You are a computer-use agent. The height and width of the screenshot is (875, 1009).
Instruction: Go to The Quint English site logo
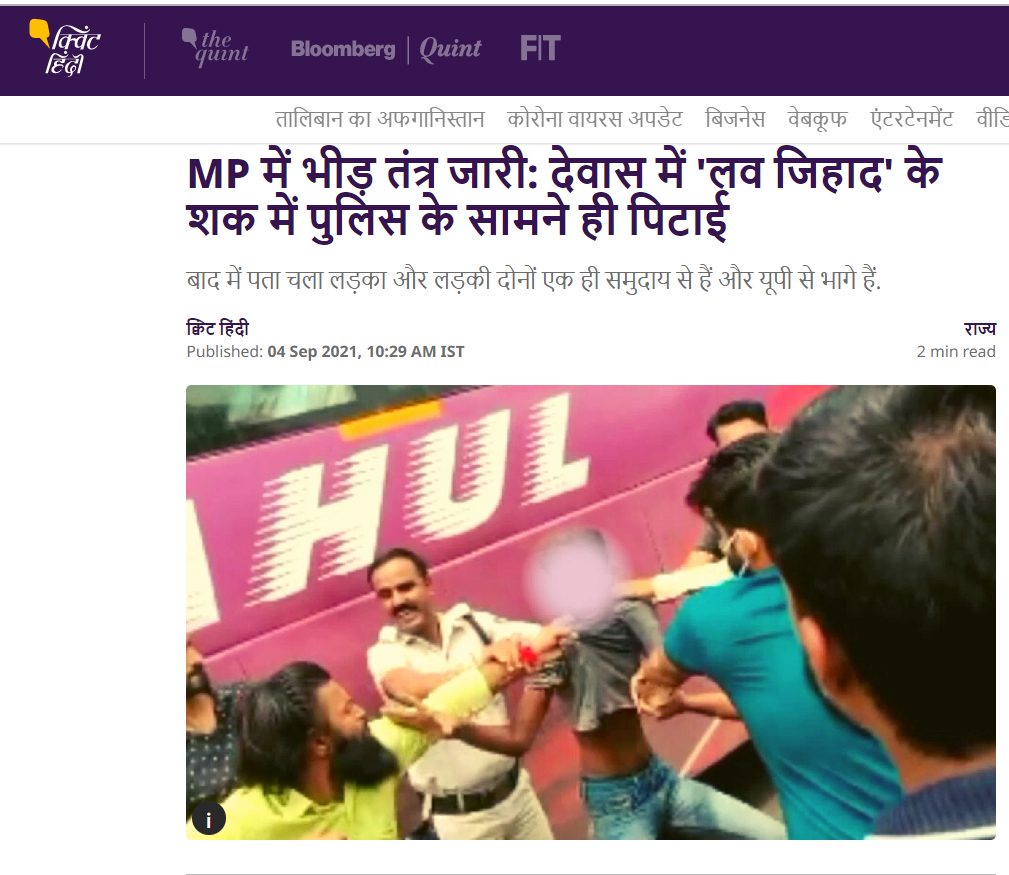coord(215,48)
